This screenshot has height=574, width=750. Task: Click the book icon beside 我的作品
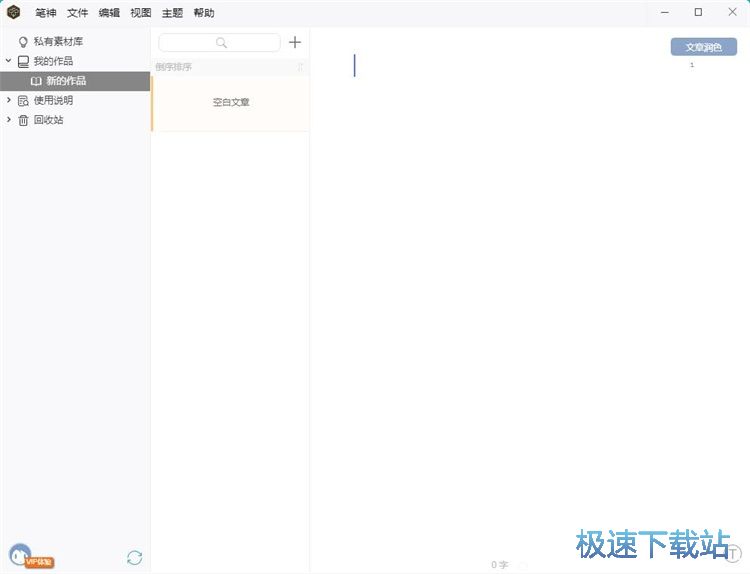[x=23, y=62]
